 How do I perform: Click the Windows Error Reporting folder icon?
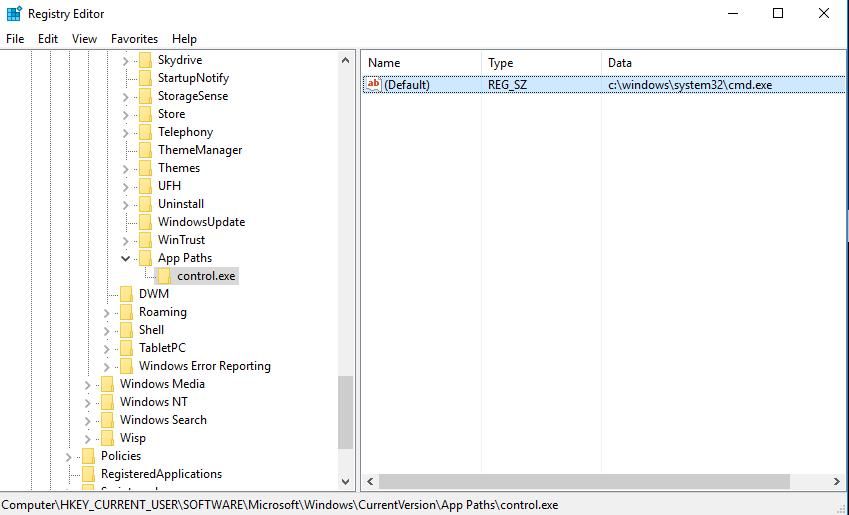pos(126,366)
